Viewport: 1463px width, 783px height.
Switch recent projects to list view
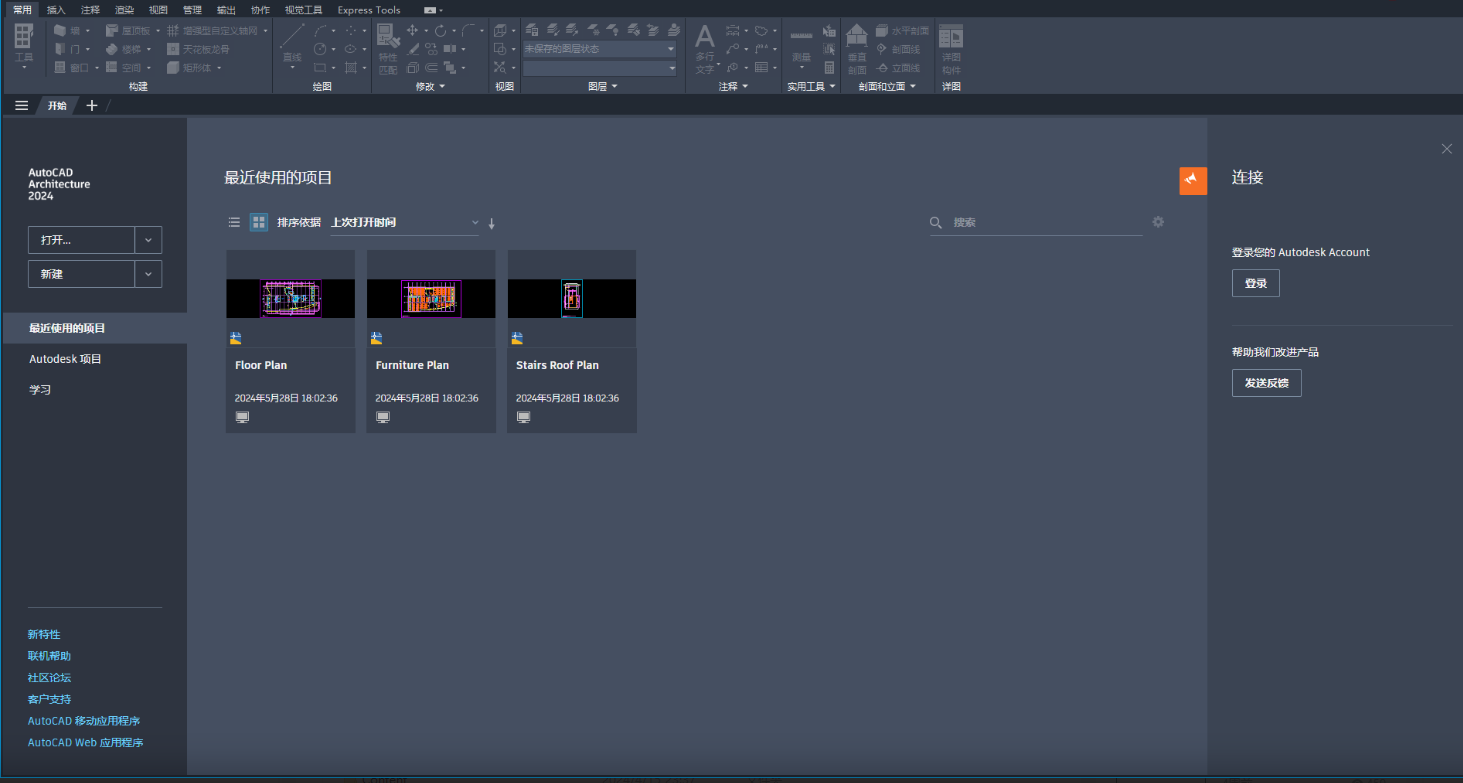coord(234,222)
